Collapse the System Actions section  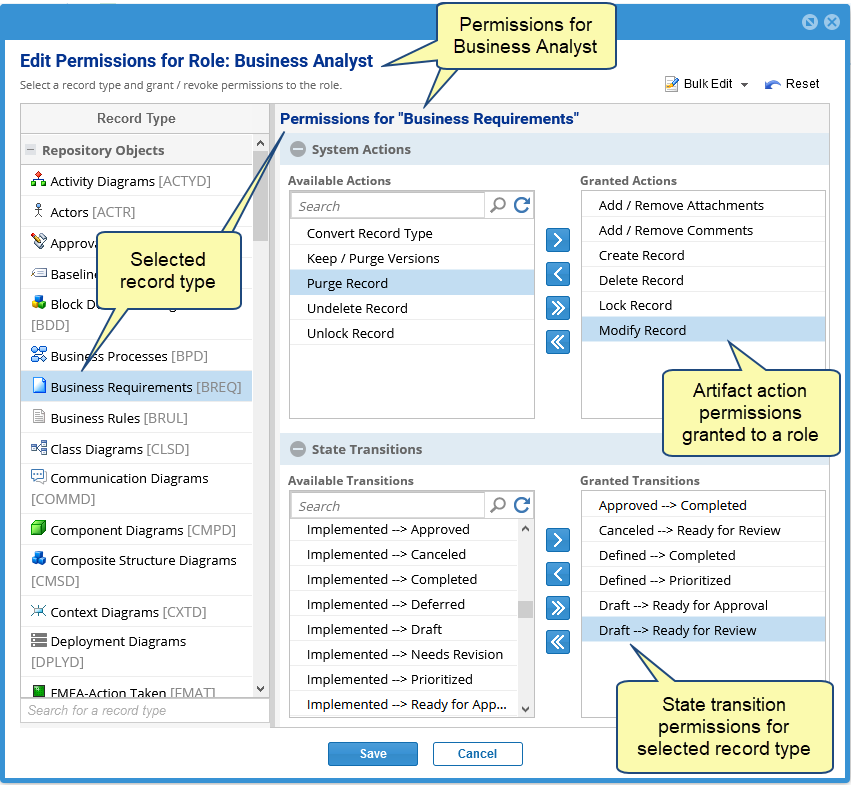coord(297,150)
